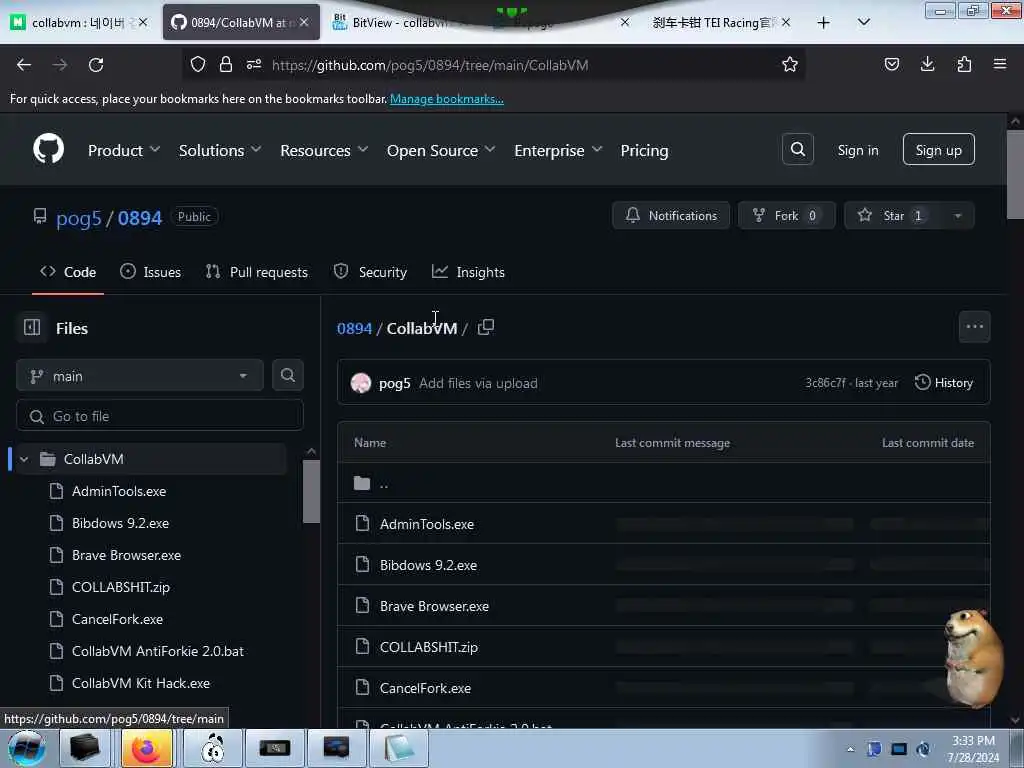1024x768 pixels.
Task: Click the Bonzi-like character taskbar icon
Action: click(x=212, y=748)
